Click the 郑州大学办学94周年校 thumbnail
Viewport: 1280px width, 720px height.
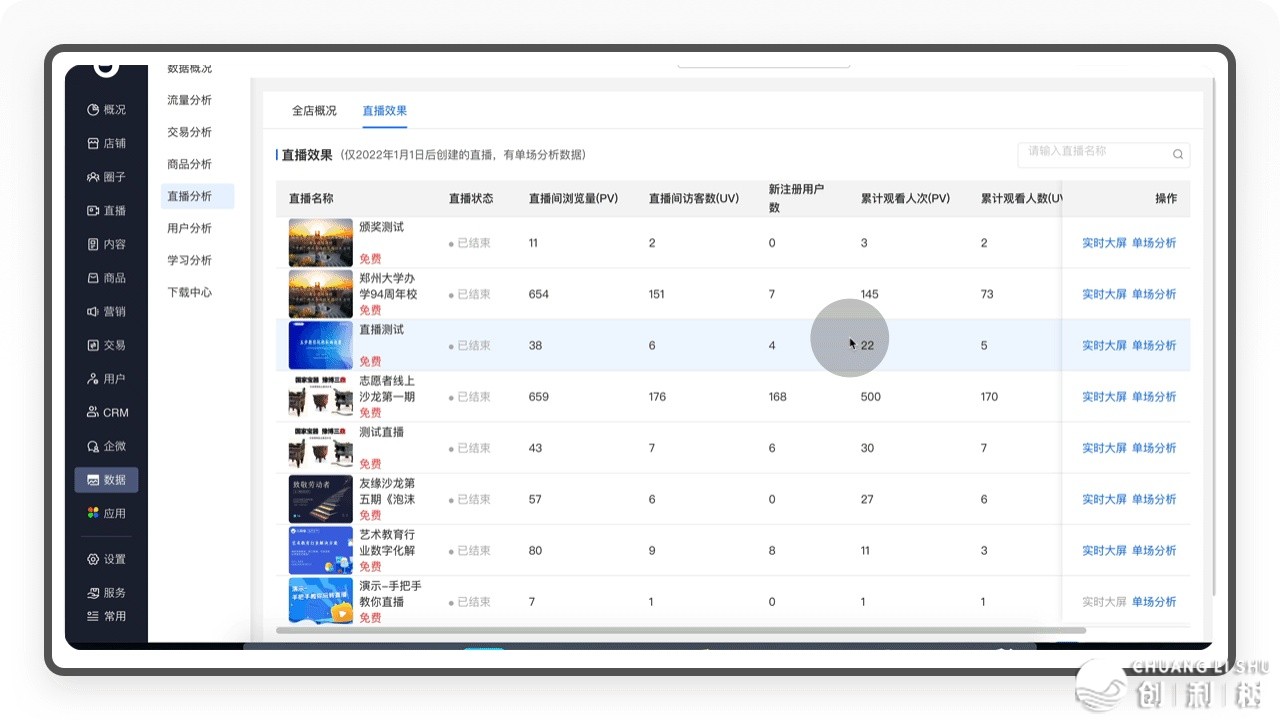tap(320, 294)
